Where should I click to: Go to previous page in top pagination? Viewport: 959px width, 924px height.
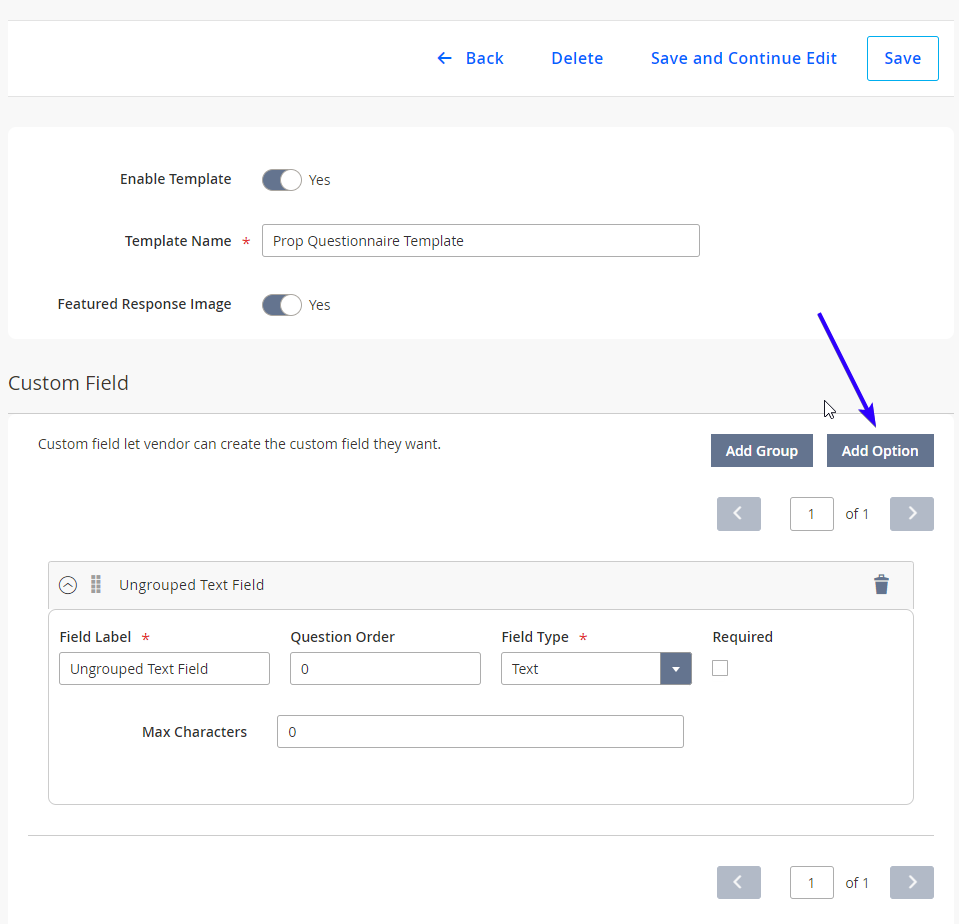(x=739, y=514)
